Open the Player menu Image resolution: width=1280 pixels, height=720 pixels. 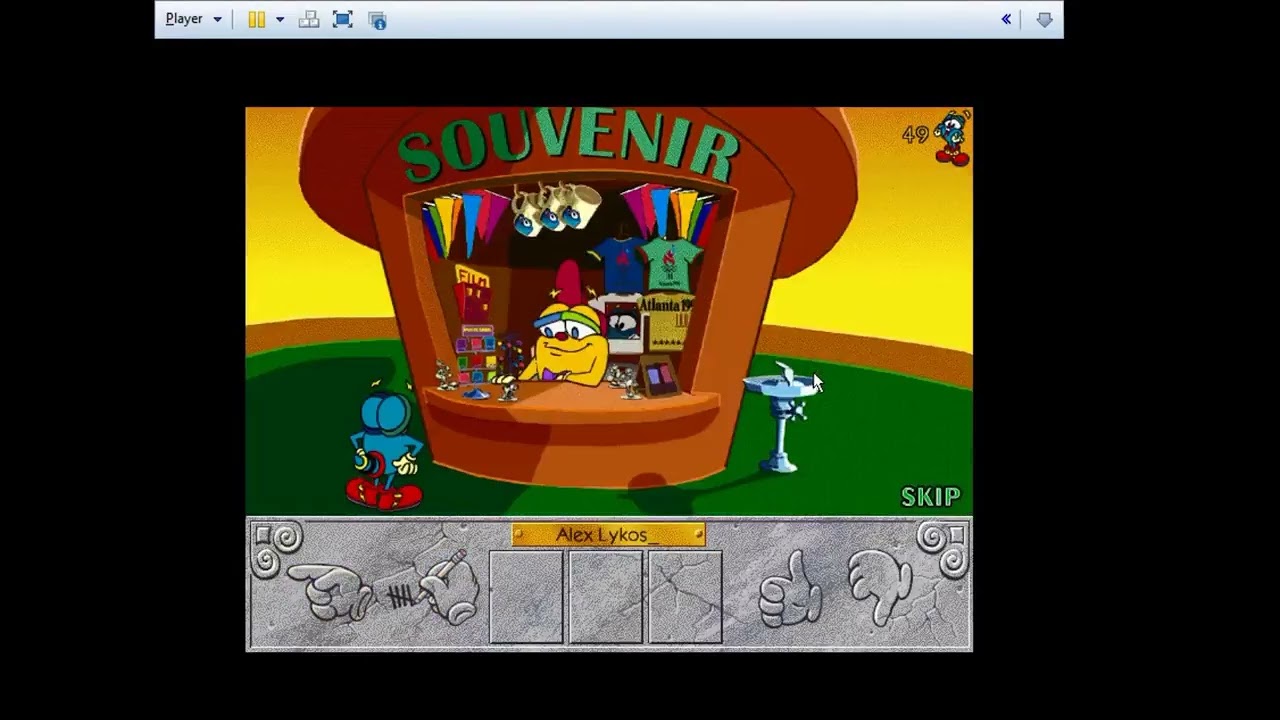pos(193,19)
